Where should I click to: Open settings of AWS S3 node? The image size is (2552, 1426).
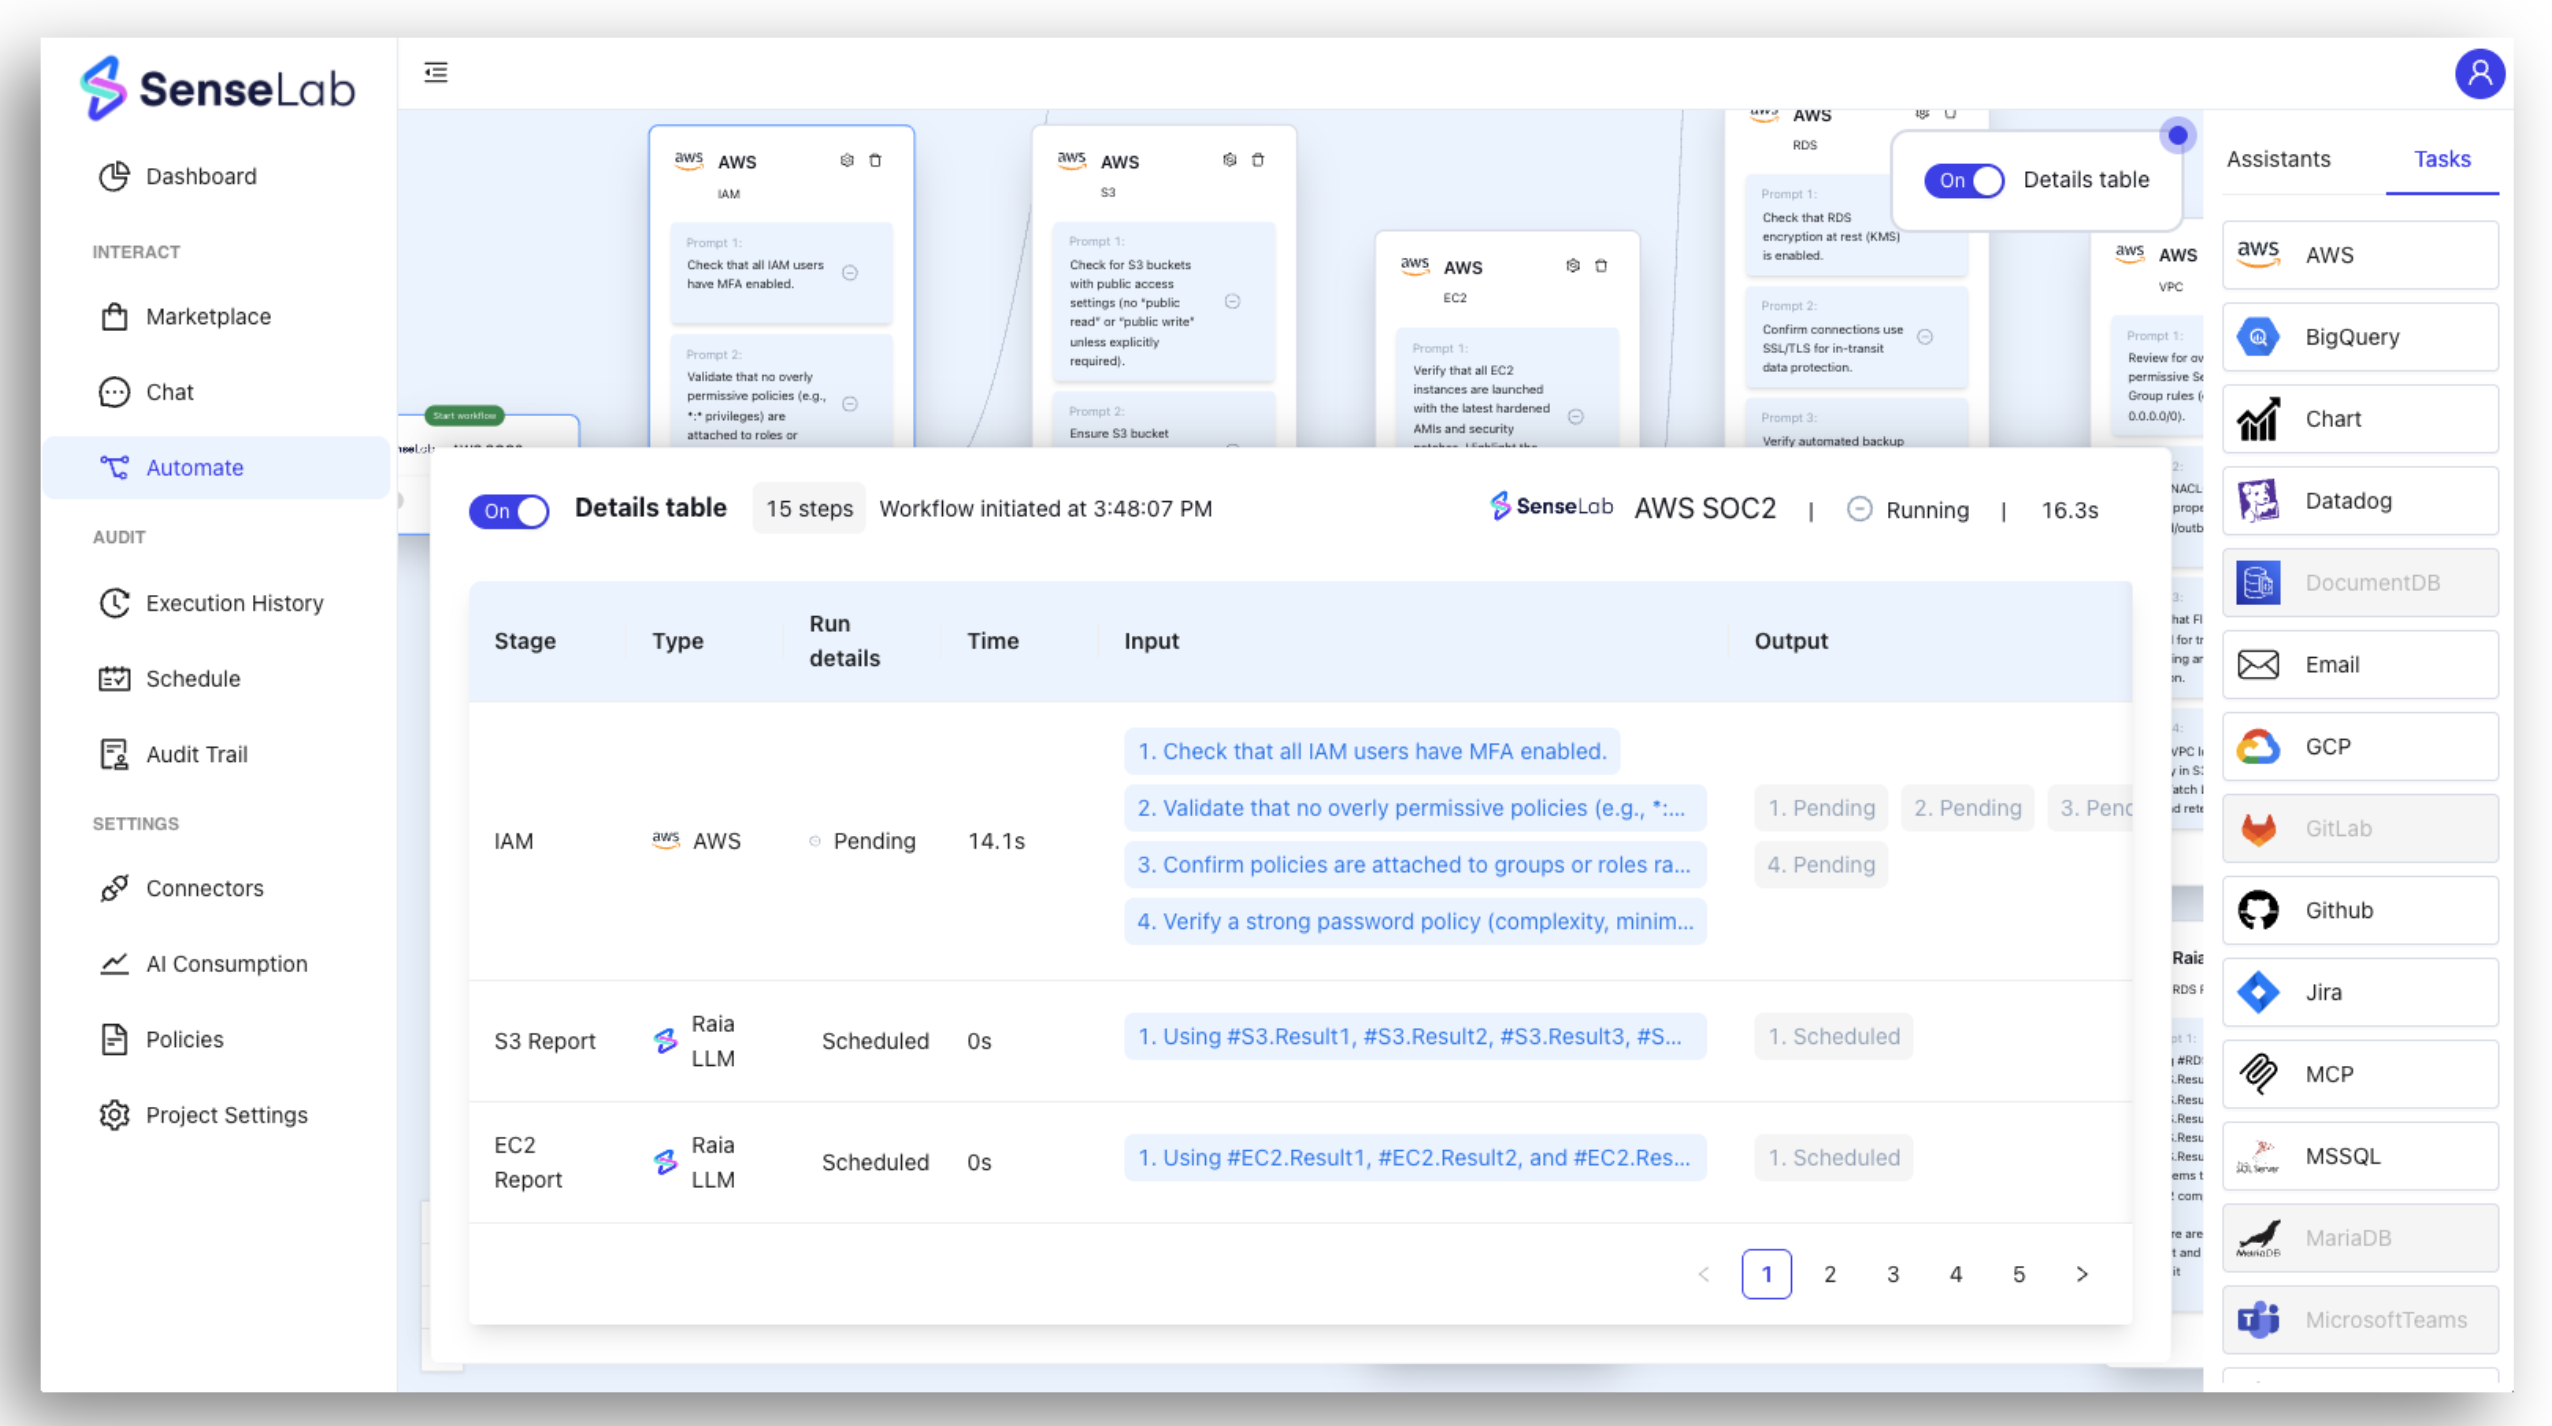(1229, 160)
